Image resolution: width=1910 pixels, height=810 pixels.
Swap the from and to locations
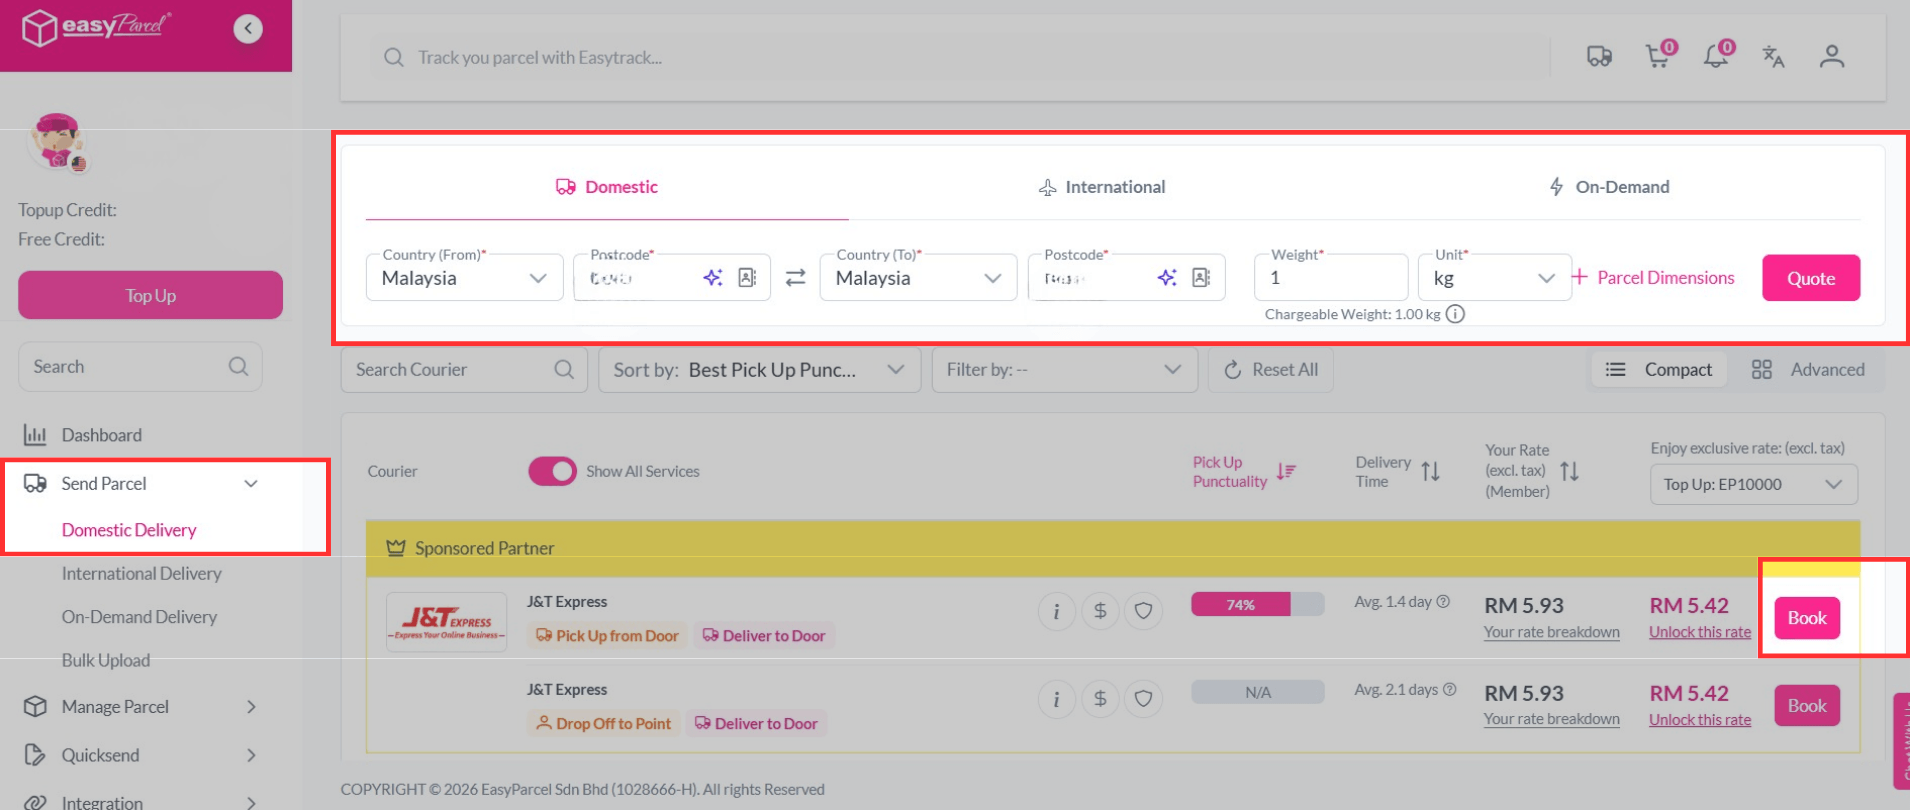point(795,278)
